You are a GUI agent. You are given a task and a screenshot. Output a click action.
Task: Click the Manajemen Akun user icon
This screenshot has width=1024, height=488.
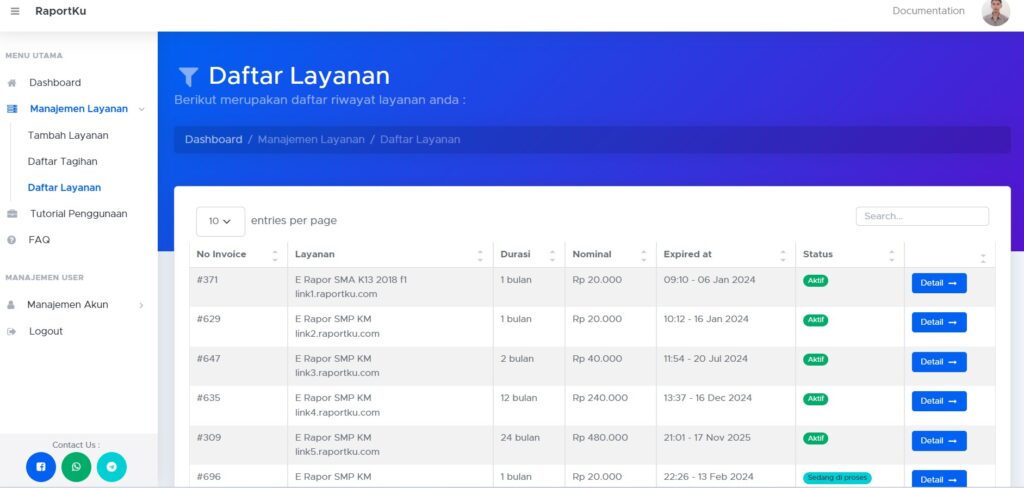[x=10, y=305]
